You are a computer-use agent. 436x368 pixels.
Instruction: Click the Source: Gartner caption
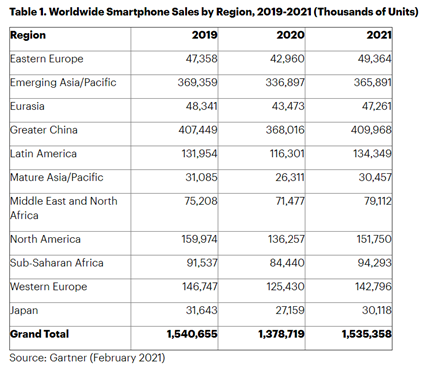point(87,358)
